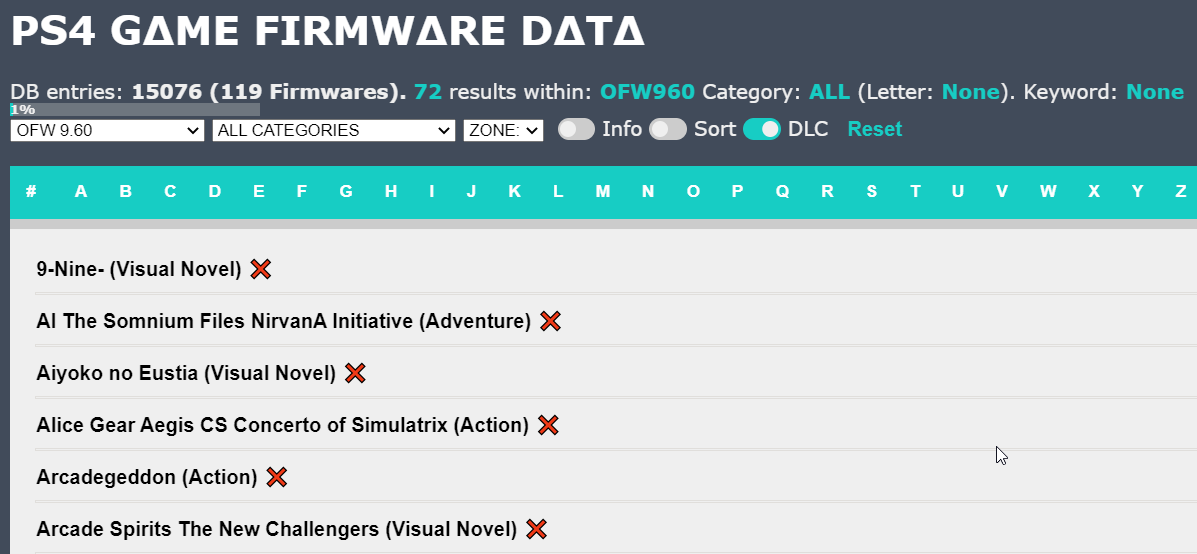Filter games by letter J
The height and width of the screenshot is (554, 1197).
pos(471,192)
